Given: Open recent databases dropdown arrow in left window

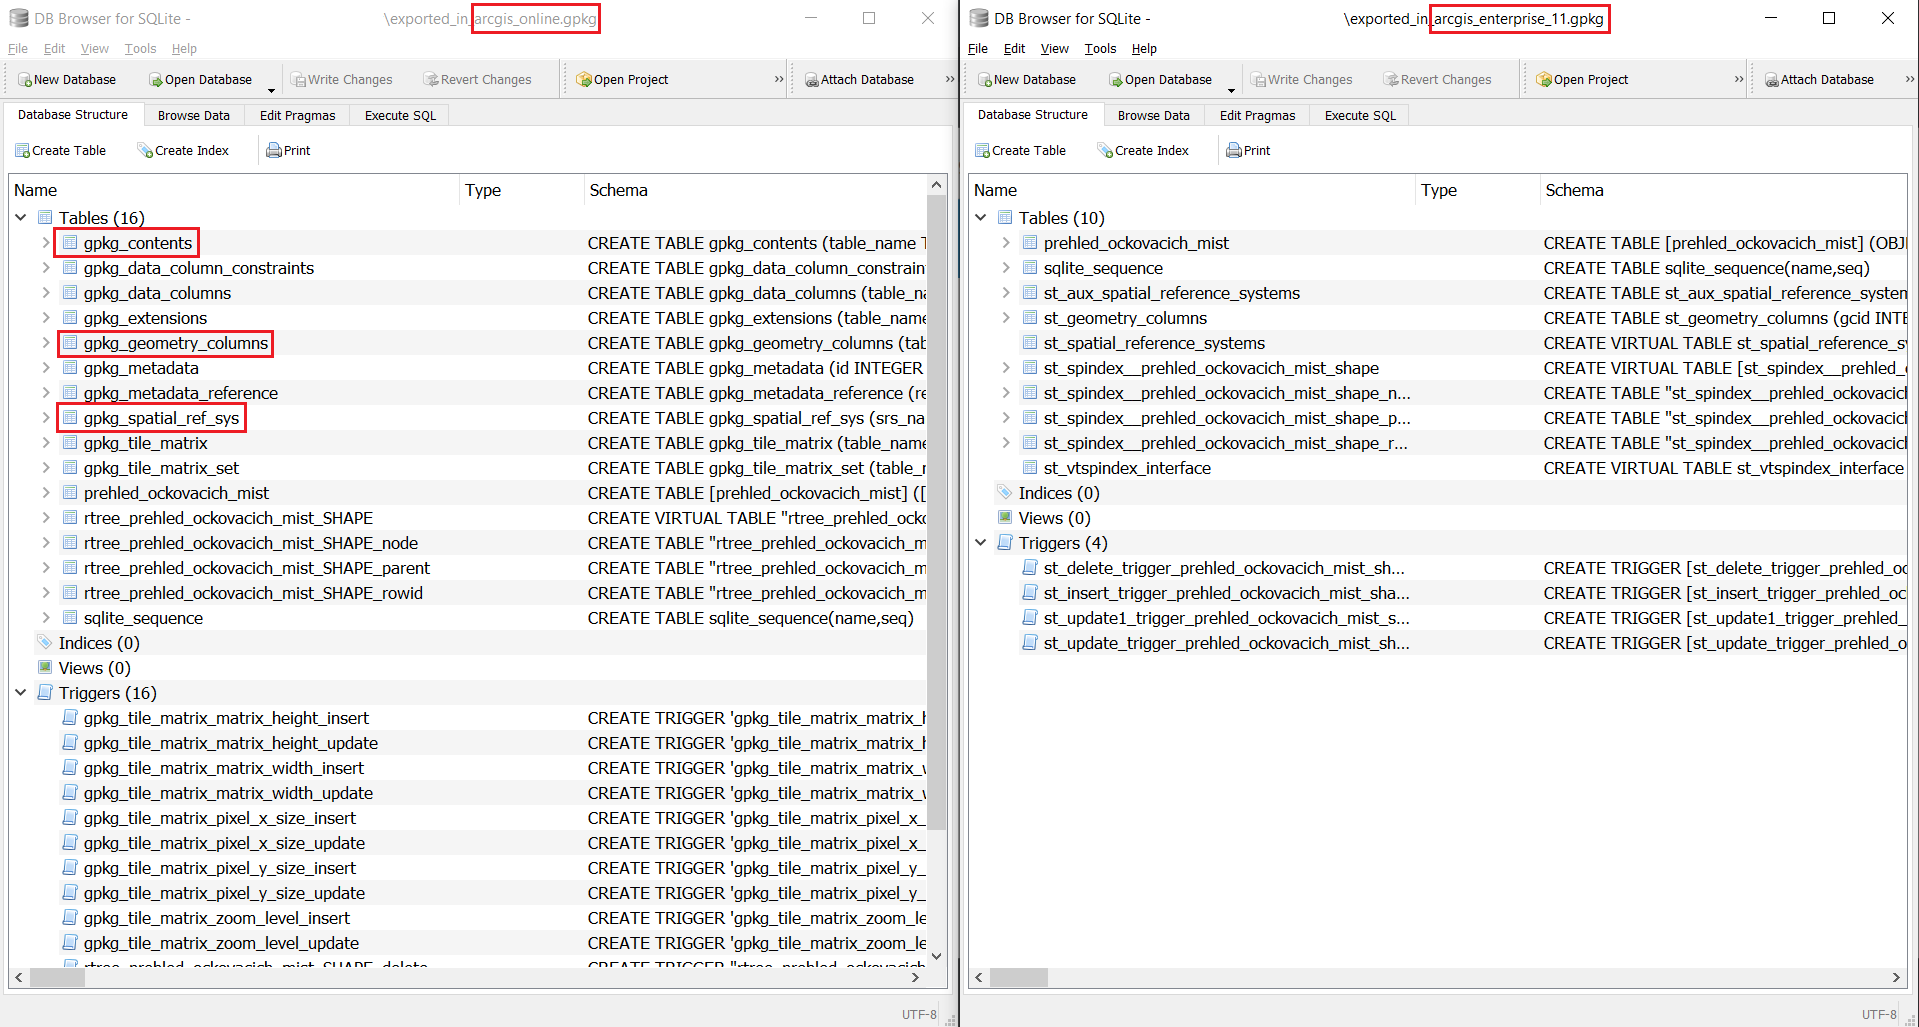Looking at the screenshot, I should pyautogui.click(x=271, y=90).
